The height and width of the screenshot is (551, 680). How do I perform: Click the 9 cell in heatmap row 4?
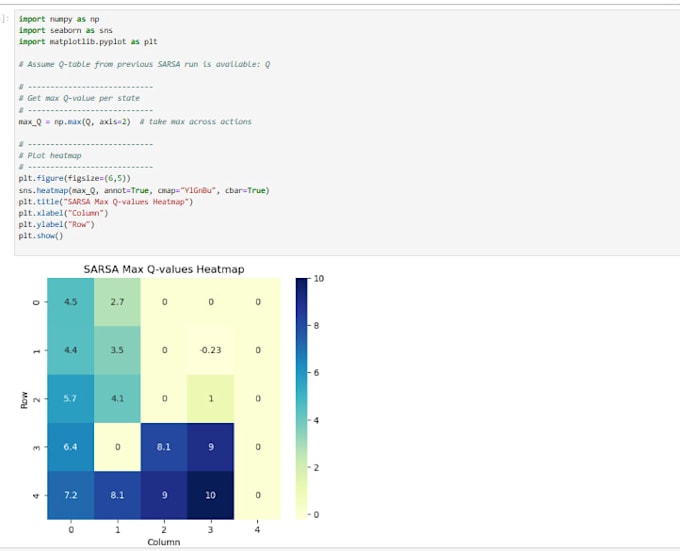(x=164, y=495)
